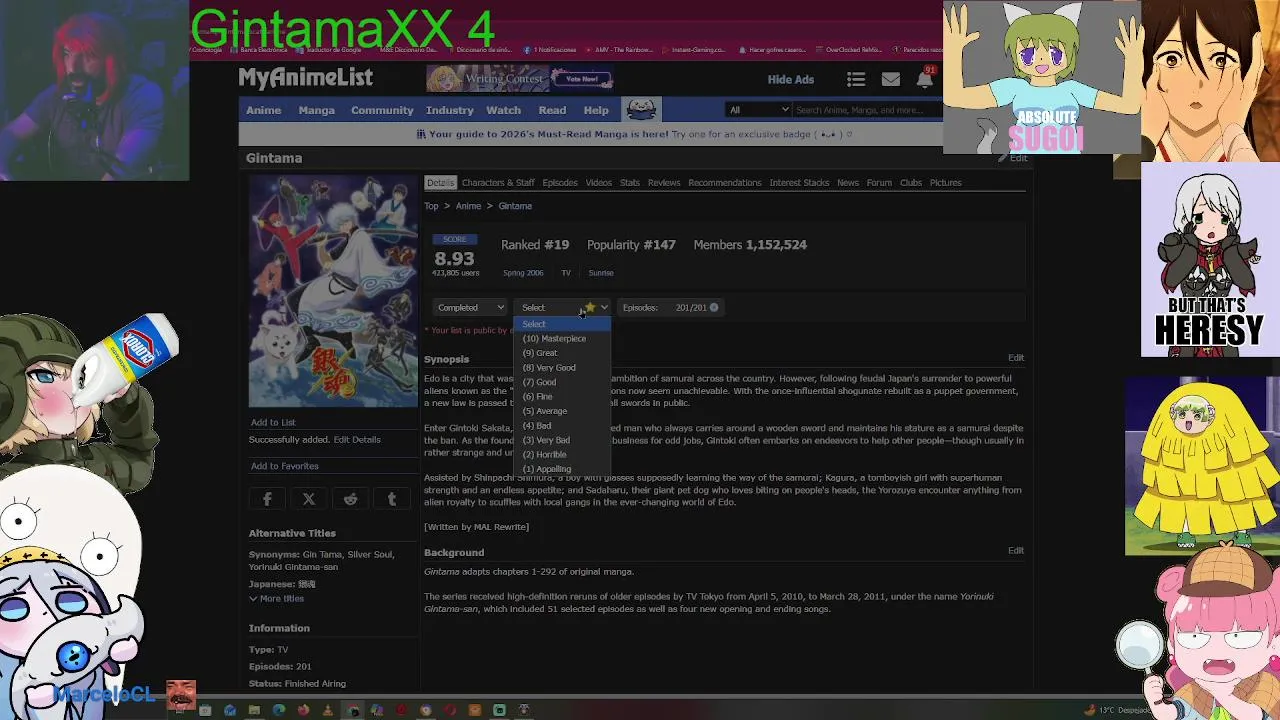This screenshot has height=720, width=1280.
Task: Click the plus icon beside Episodes 201/201
Action: click(714, 307)
